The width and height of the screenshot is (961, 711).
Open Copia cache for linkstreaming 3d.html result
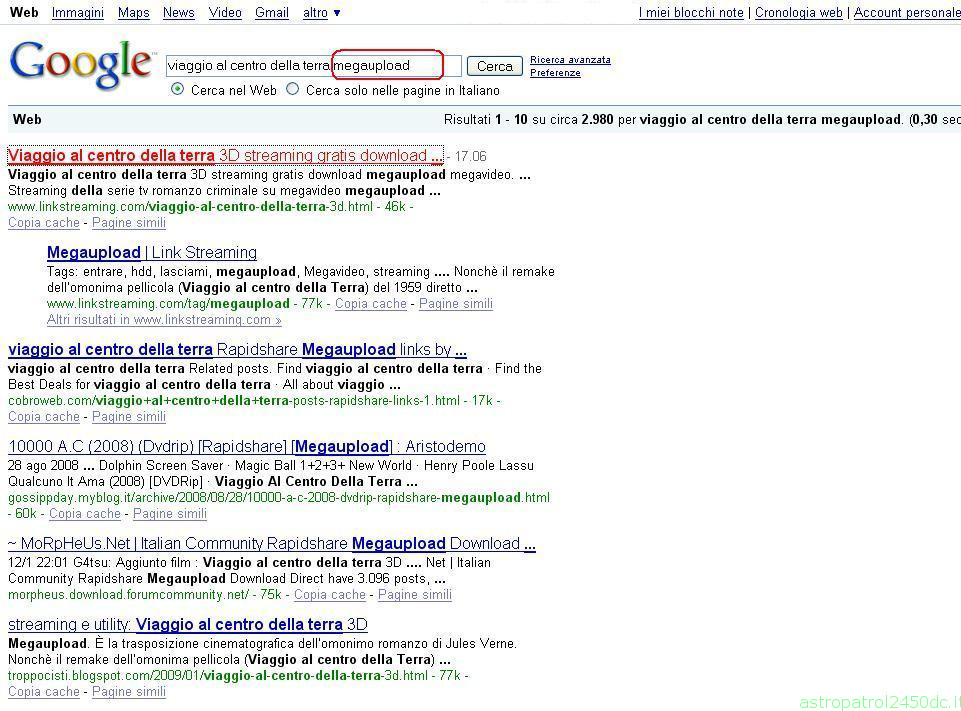pos(44,223)
